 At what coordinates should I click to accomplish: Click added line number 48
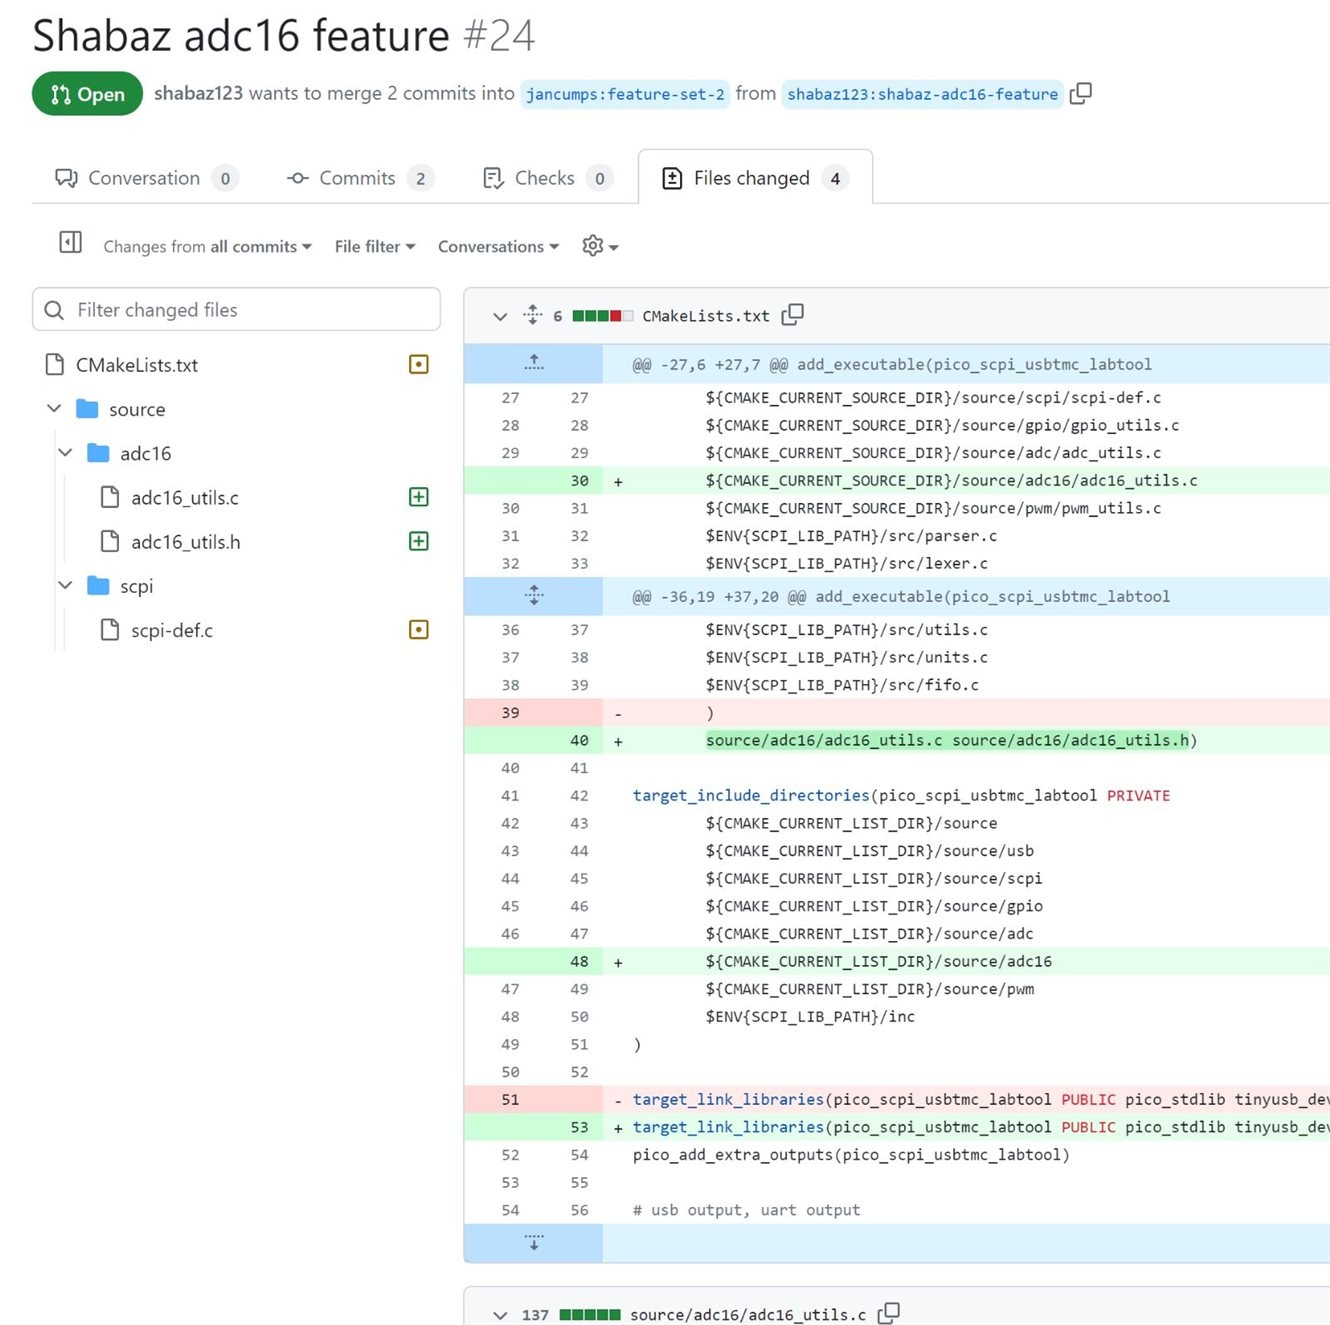(x=579, y=961)
